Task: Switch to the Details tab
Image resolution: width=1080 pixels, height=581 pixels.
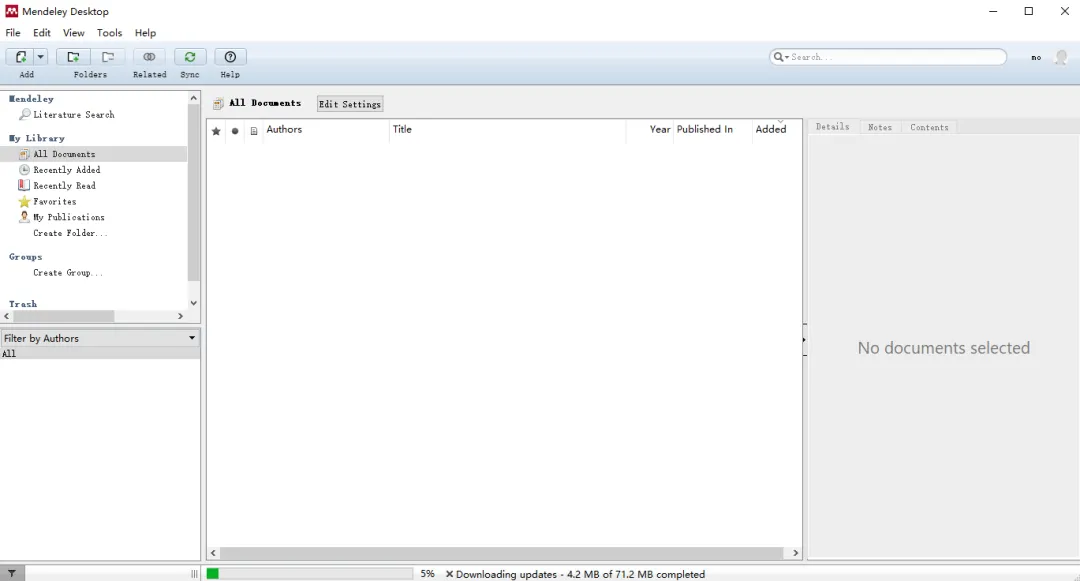Action: [833, 127]
